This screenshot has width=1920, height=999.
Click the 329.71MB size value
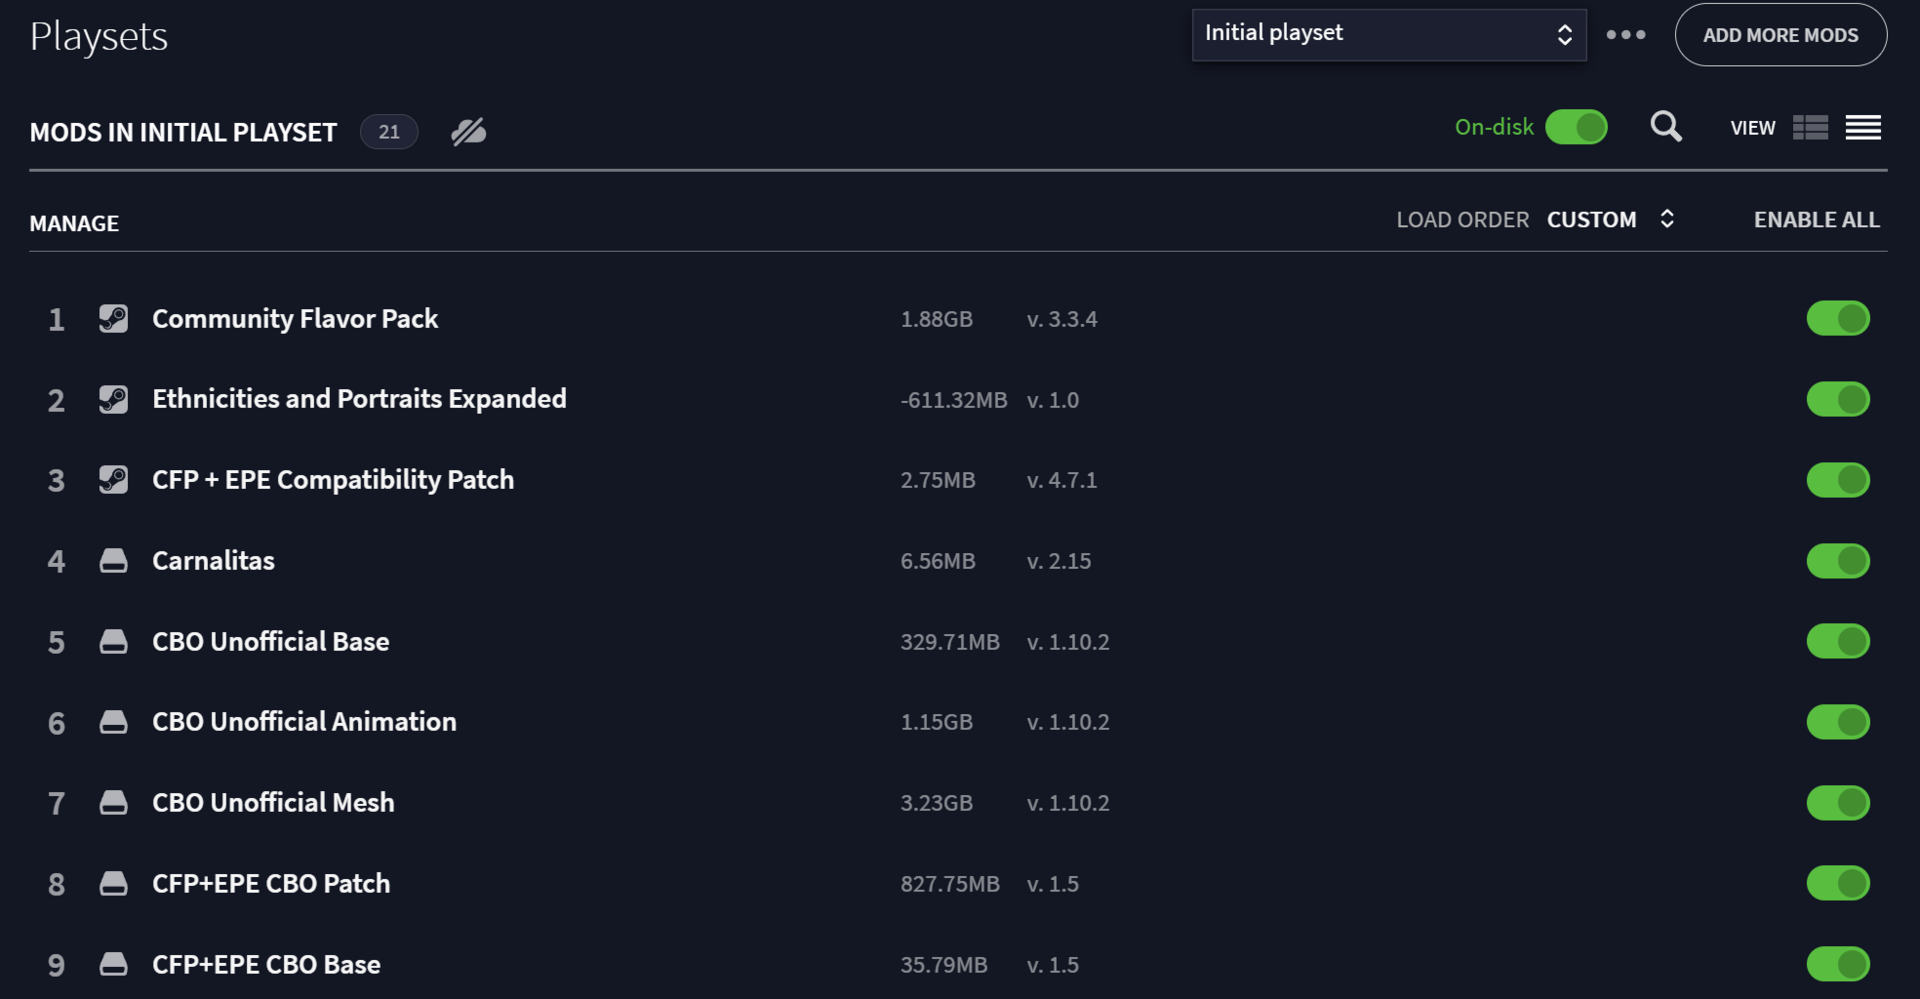[950, 643]
